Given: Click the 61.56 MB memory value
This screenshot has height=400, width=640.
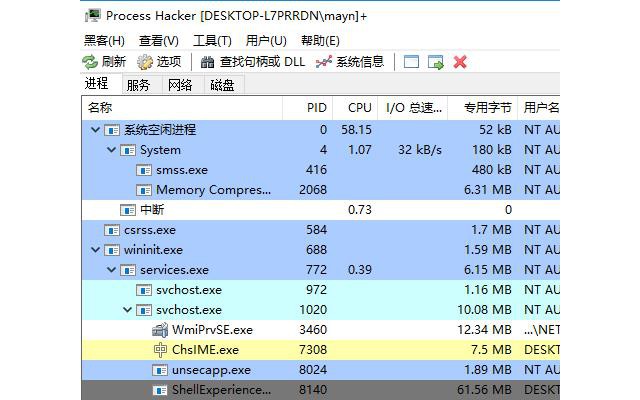Looking at the screenshot, I should (484, 390).
